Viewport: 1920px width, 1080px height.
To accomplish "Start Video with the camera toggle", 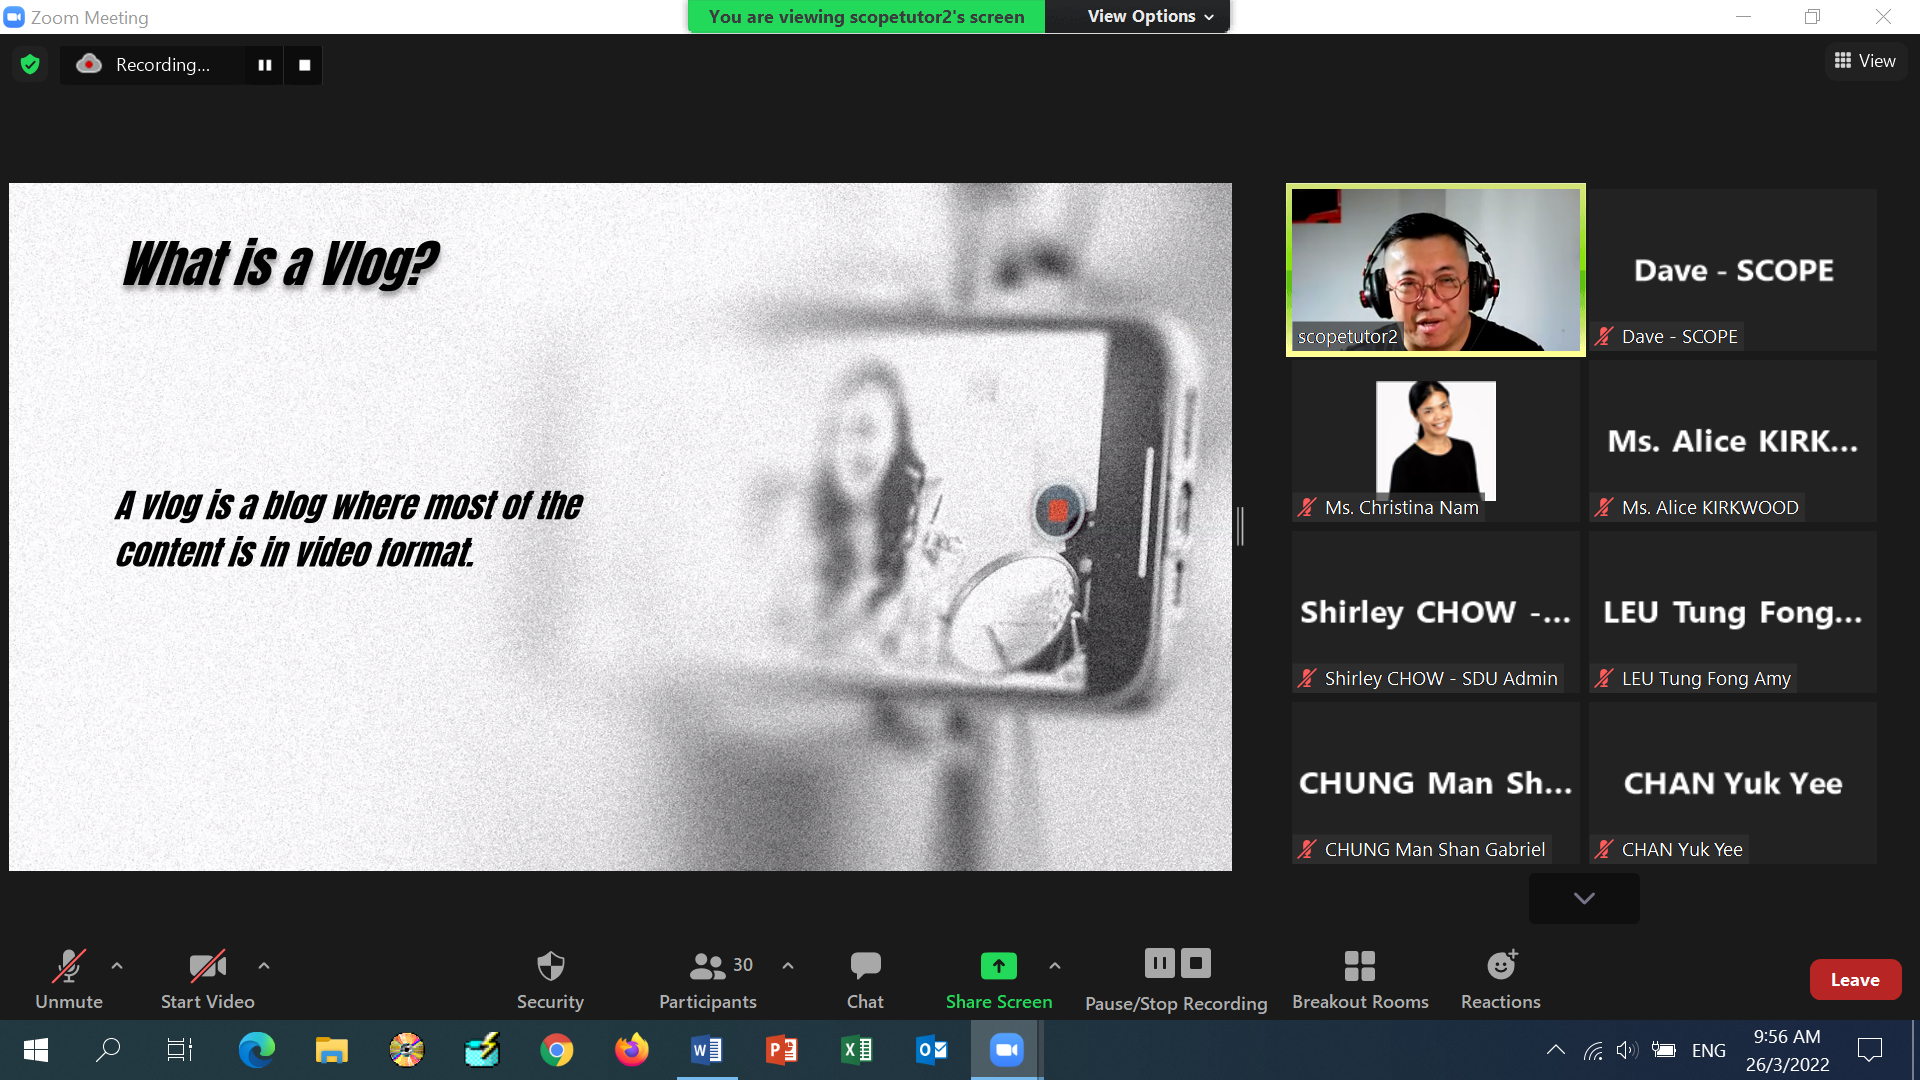I will click(207, 966).
